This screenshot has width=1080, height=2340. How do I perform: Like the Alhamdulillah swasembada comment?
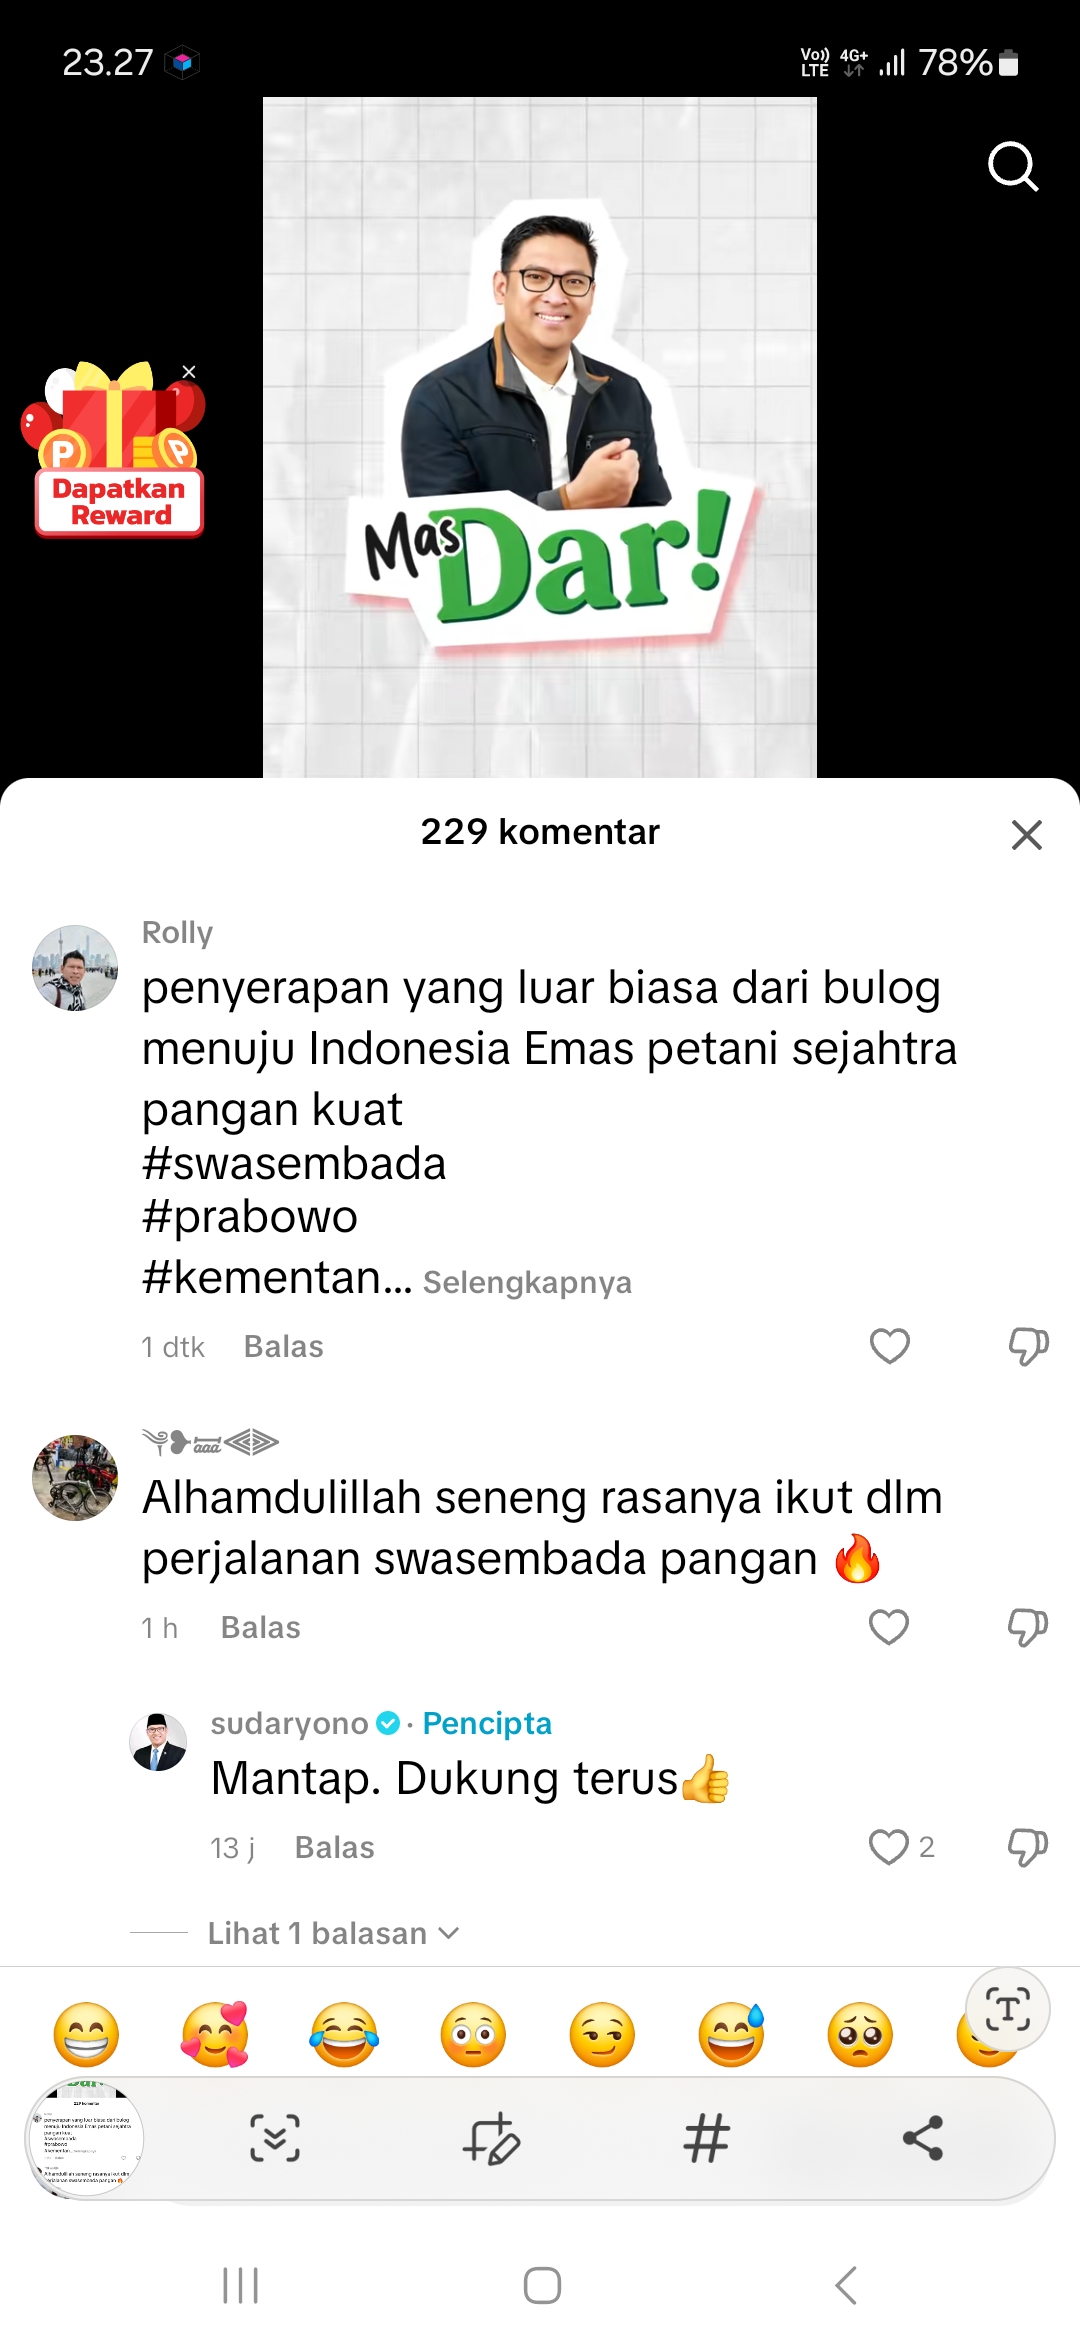tap(889, 1627)
